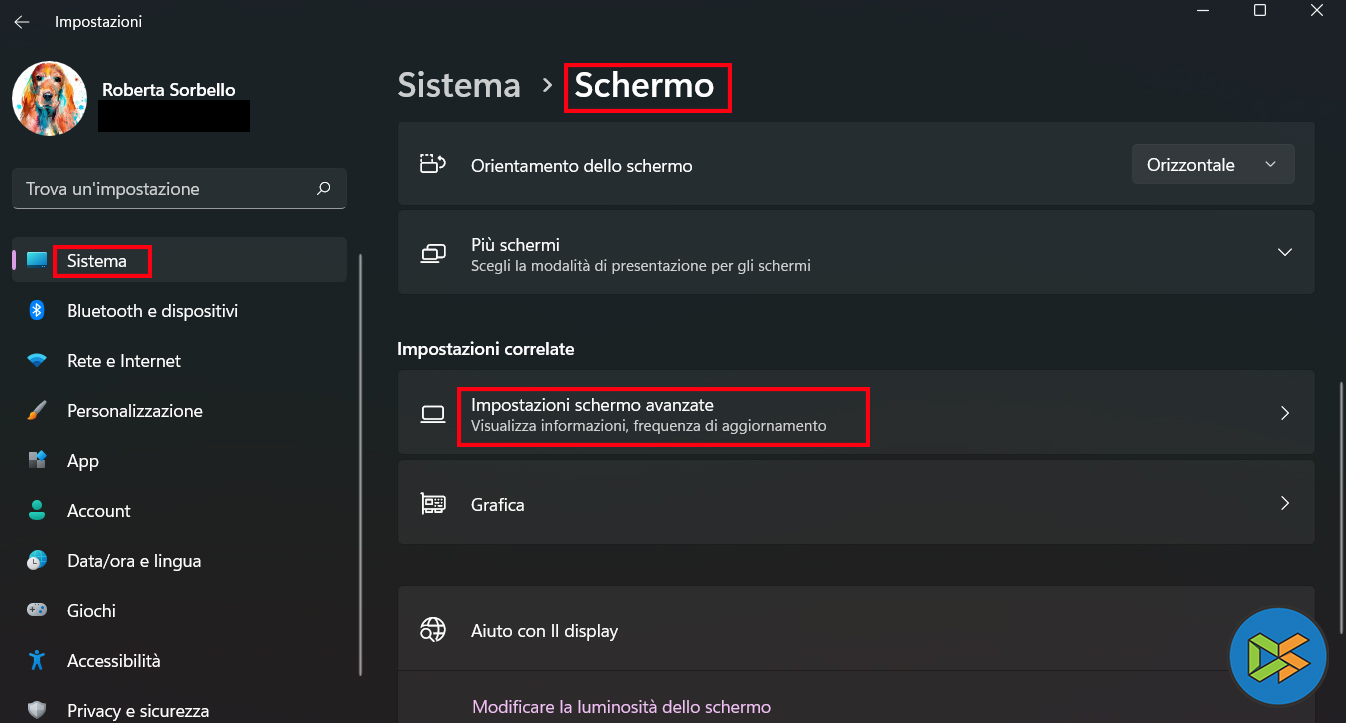The height and width of the screenshot is (723, 1346).
Task: Select Sistema in the sidebar
Action: tap(97, 261)
